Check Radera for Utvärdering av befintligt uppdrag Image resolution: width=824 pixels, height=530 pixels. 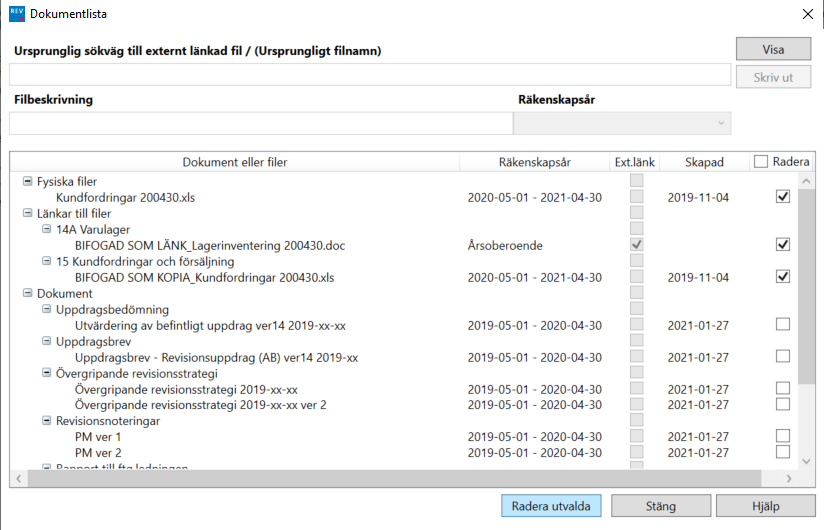(x=782, y=324)
